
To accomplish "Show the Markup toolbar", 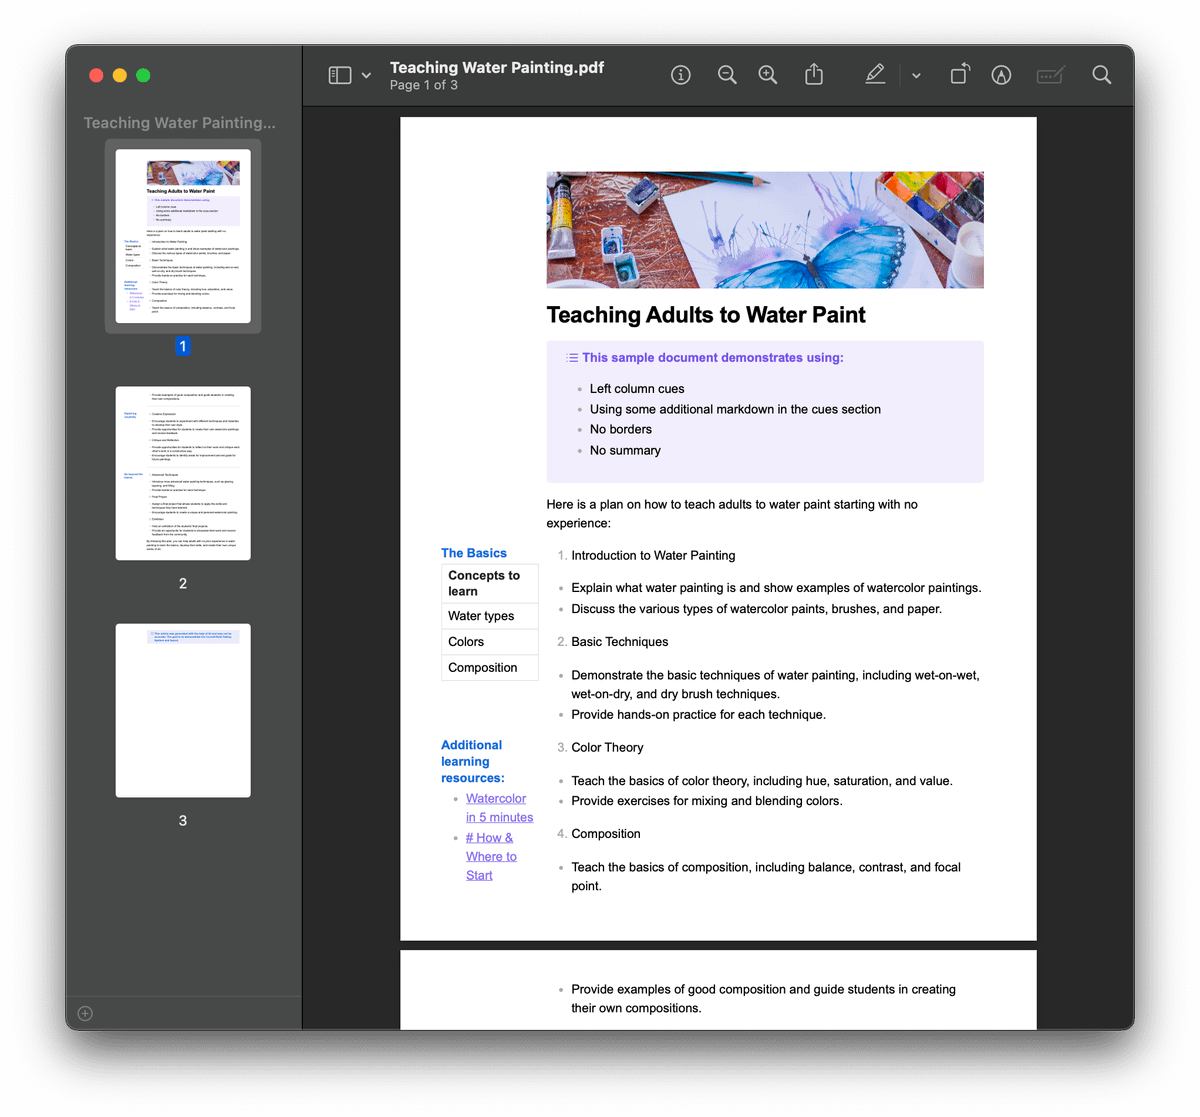I will [x=1001, y=75].
